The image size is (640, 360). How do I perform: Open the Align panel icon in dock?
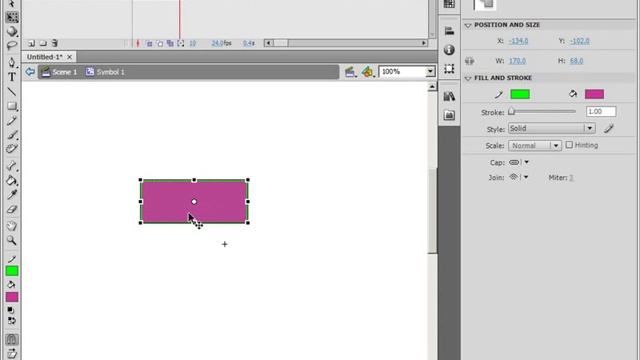pyautogui.click(x=449, y=31)
